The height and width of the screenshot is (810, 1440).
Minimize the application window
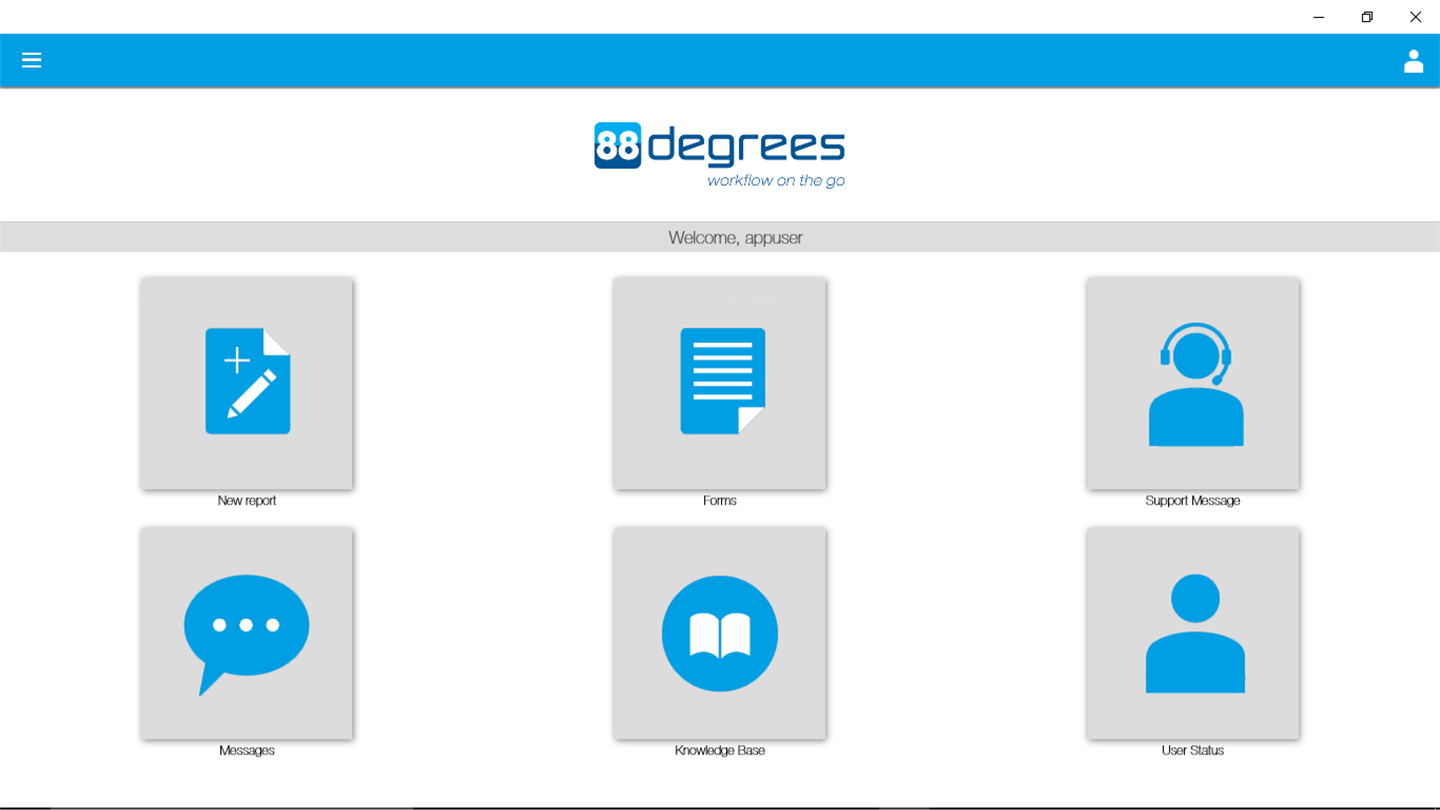[x=1319, y=17]
